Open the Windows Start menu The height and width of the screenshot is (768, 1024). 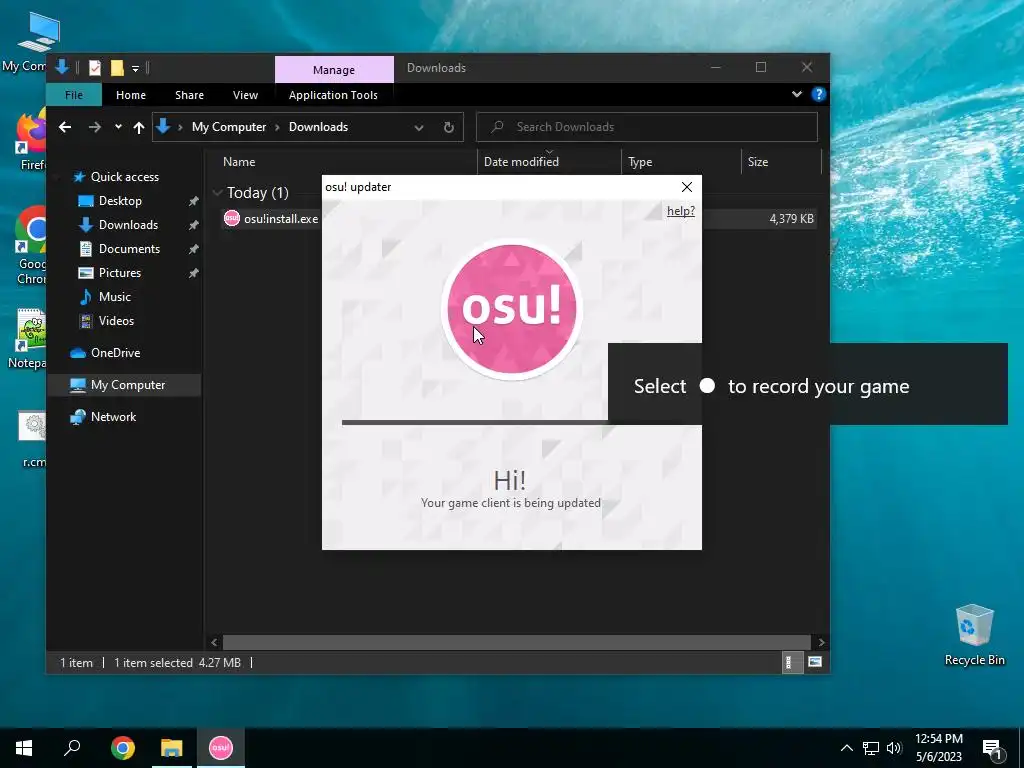[24, 748]
